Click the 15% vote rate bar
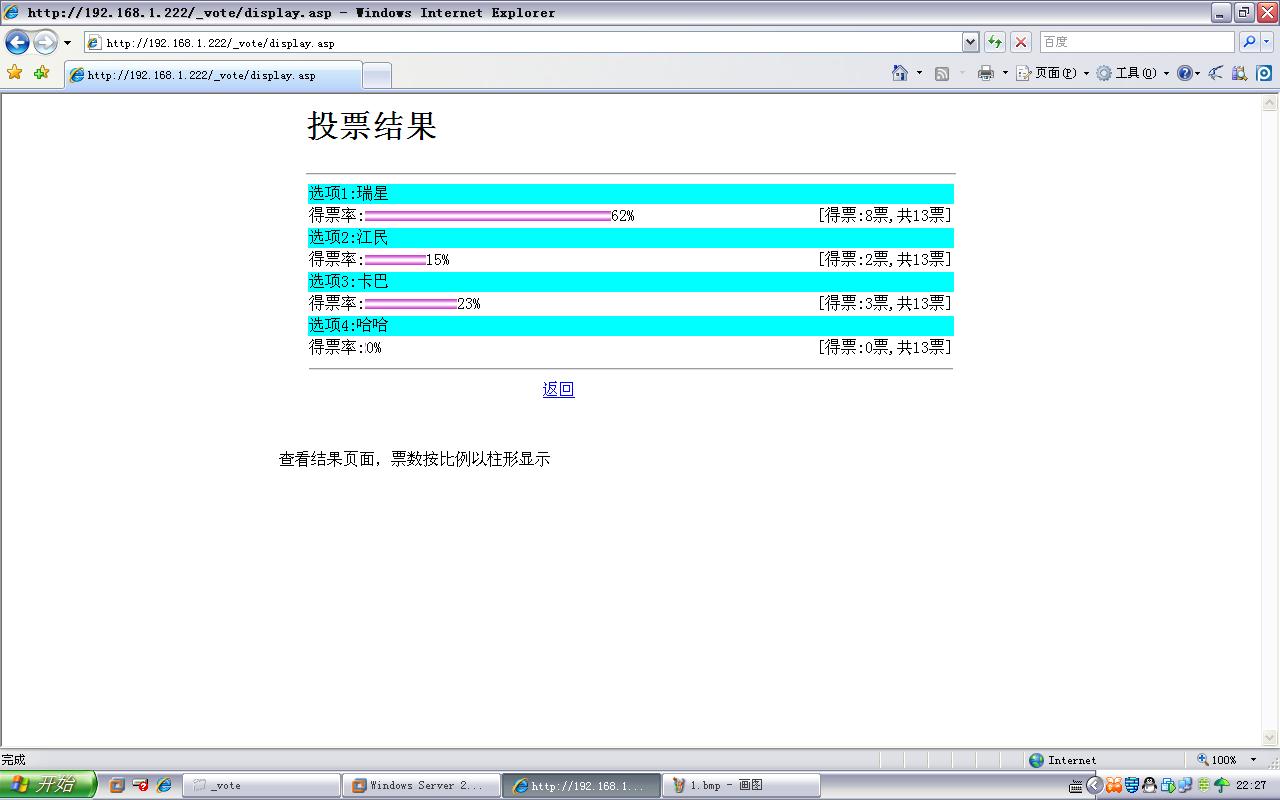The width and height of the screenshot is (1280, 800). tap(395, 260)
